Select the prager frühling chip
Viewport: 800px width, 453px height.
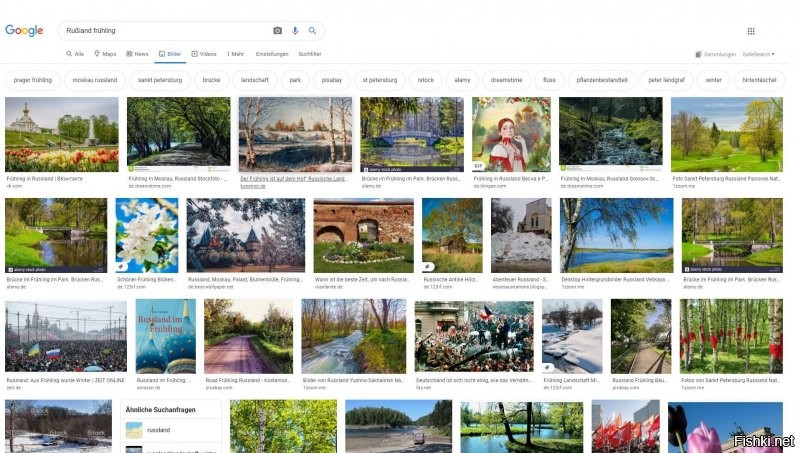(x=33, y=80)
